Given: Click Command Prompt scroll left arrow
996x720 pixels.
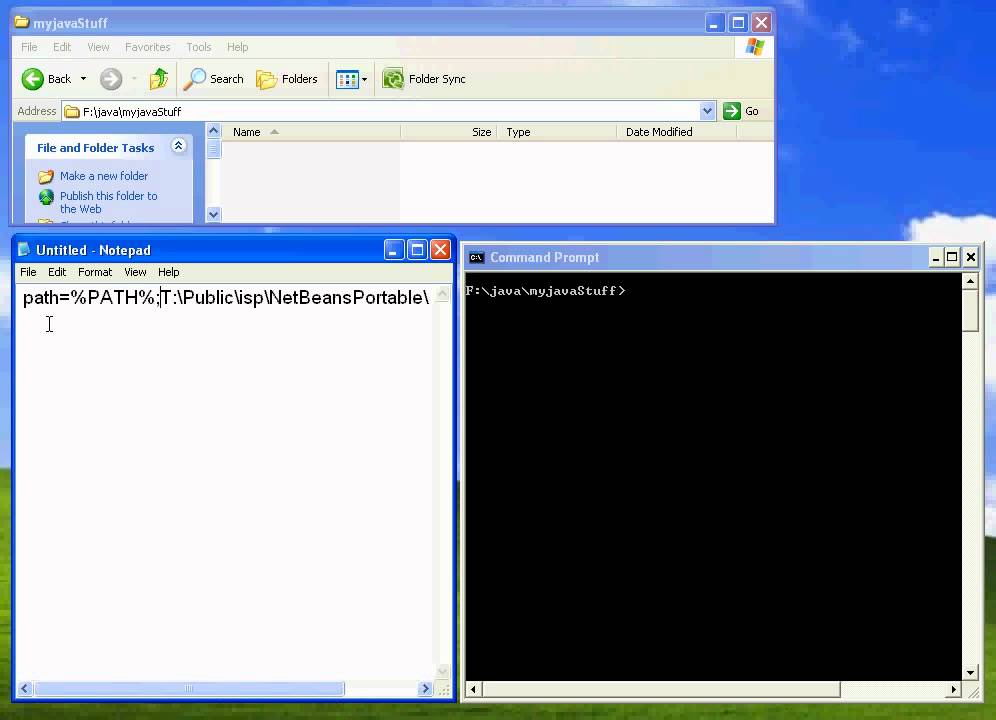Looking at the screenshot, I should (474, 689).
